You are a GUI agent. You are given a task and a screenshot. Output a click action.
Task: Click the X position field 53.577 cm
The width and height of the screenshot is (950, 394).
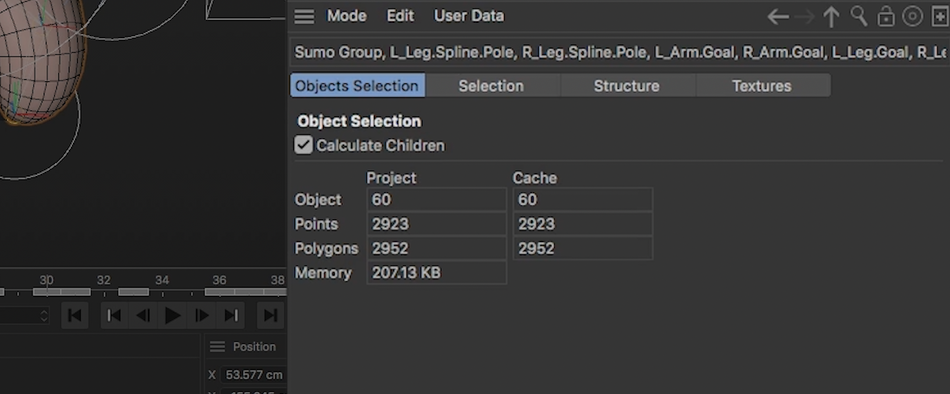[x=253, y=375]
